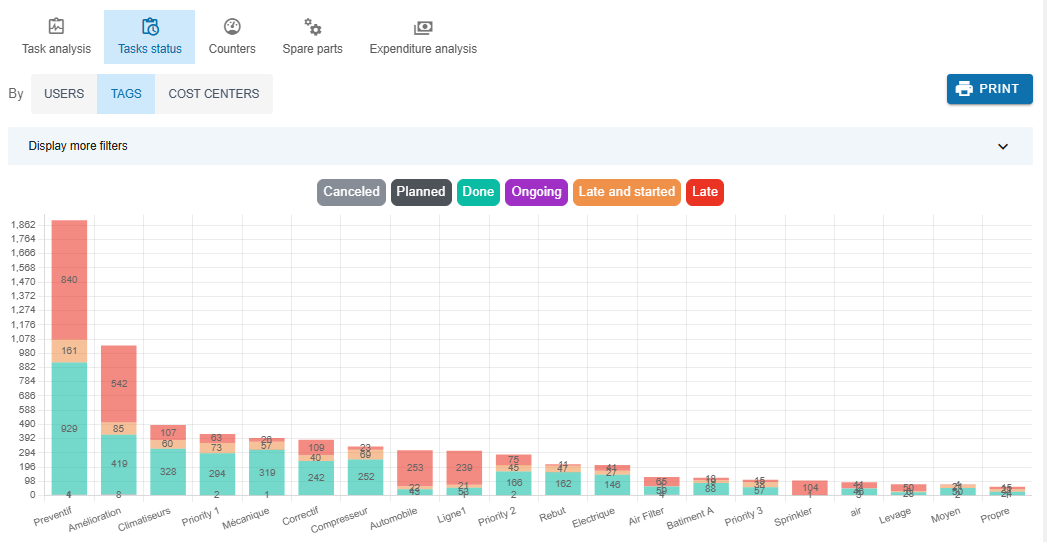
Task: Click the Preventif axis label
Action: (x=53, y=515)
